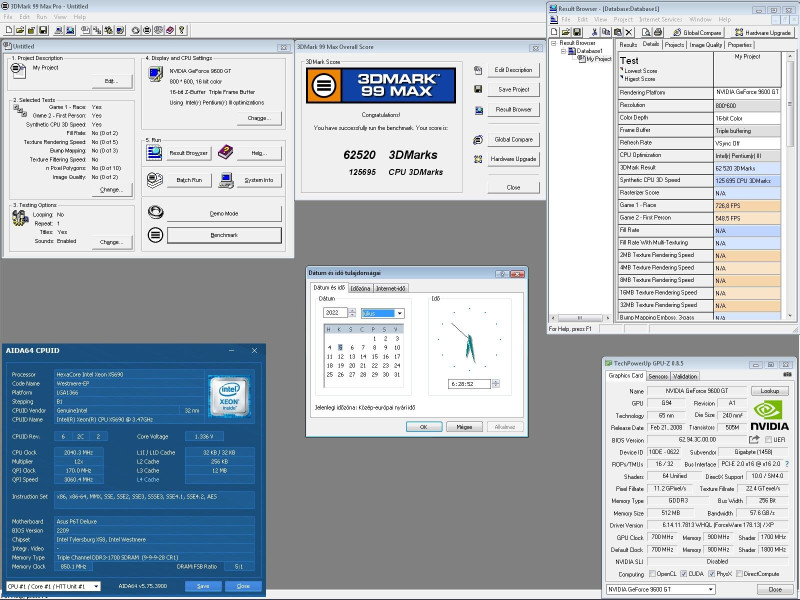Click the BIOS export share icon in GPU-Z
This screenshot has width=800, height=600.
754,439
